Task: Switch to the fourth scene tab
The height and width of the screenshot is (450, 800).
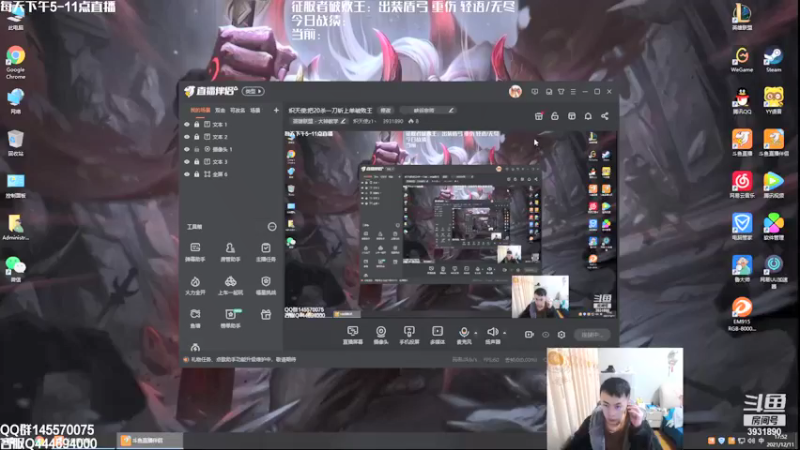Action: (x=255, y=110)
